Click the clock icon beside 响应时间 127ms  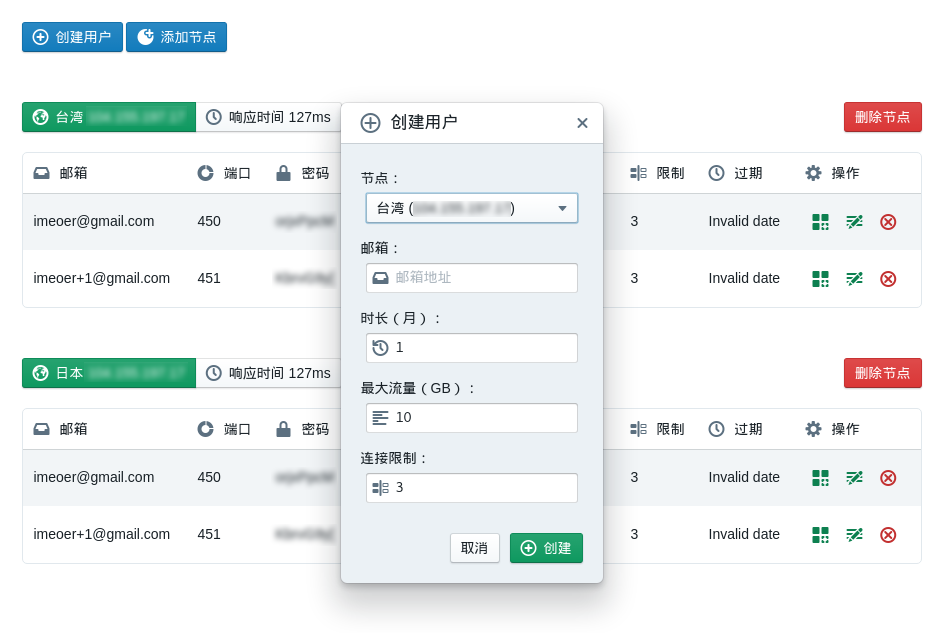(x=213, y=117)
